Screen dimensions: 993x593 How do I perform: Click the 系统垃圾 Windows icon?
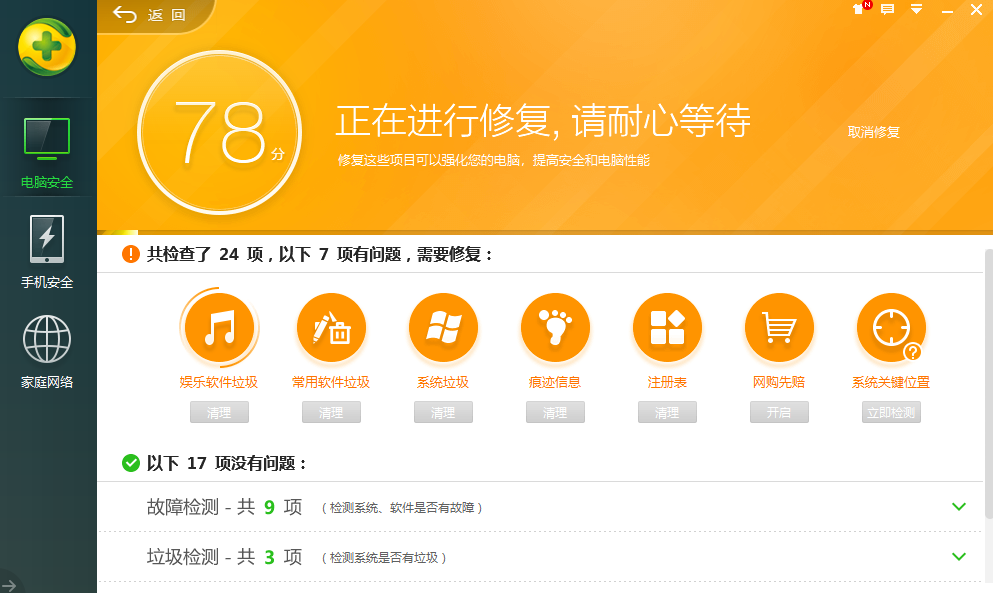(x=443, y=327)
